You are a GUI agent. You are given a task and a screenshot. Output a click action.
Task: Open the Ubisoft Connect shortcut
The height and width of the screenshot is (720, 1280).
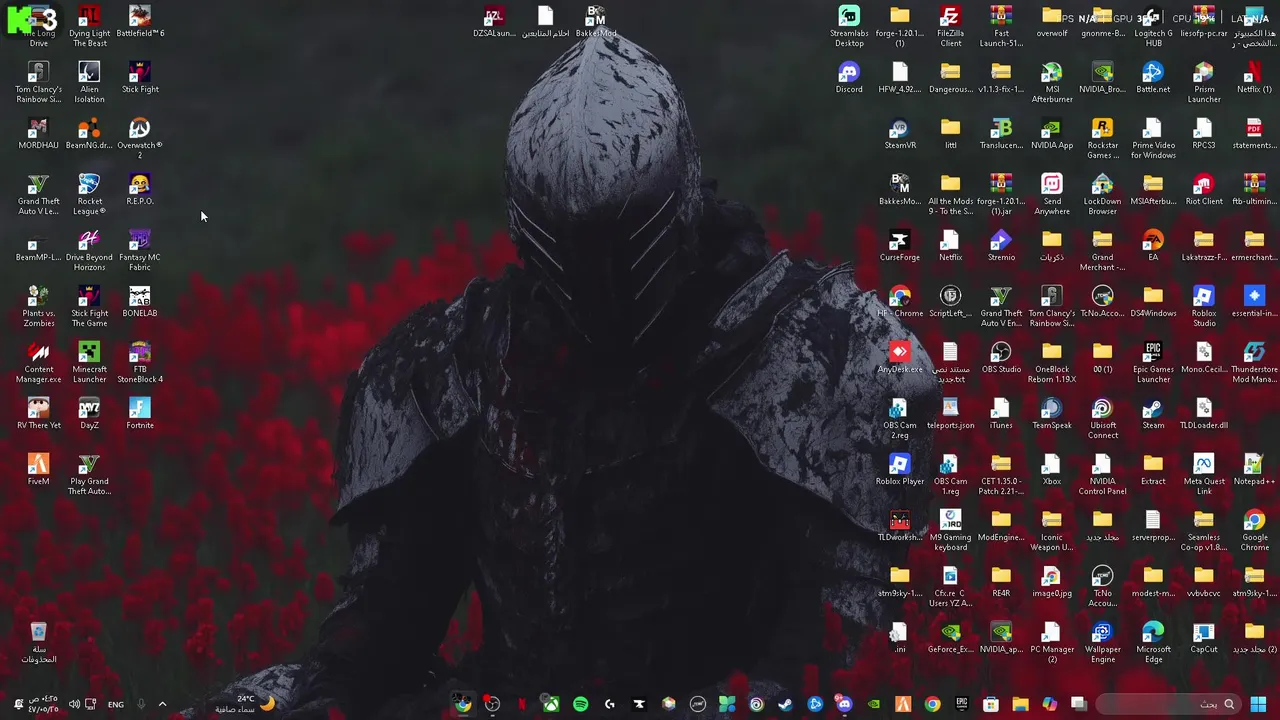1102,419
